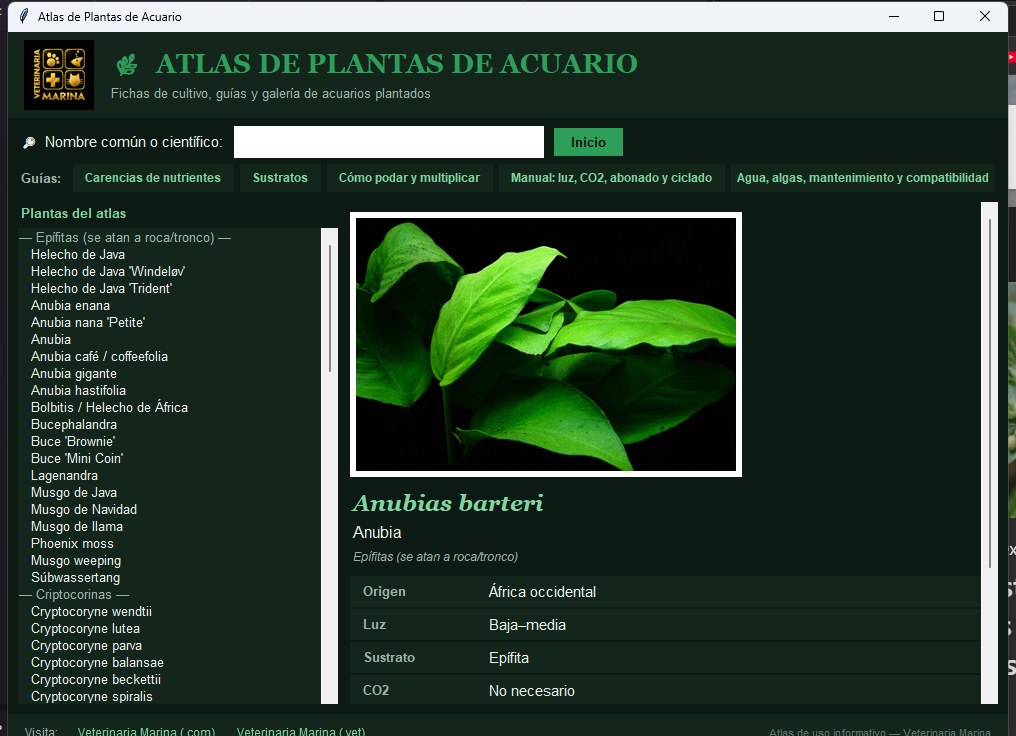This screenshot has height=736, width=1016.
Task: Select Helecho de Java in plant list
Action: (x=78, y=255)
